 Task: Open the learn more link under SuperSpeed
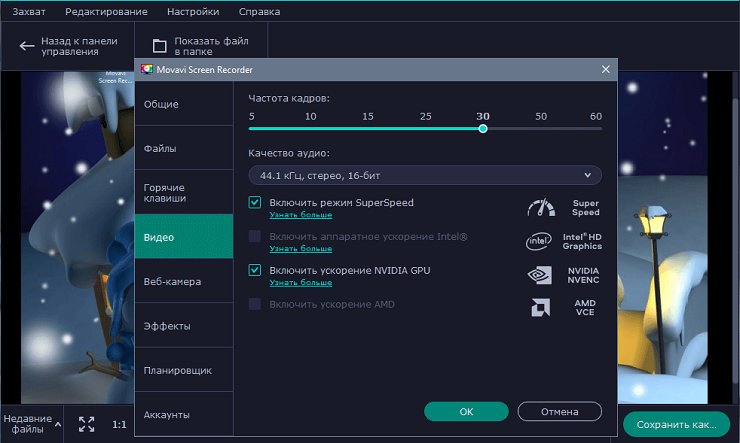coord(301,215)
